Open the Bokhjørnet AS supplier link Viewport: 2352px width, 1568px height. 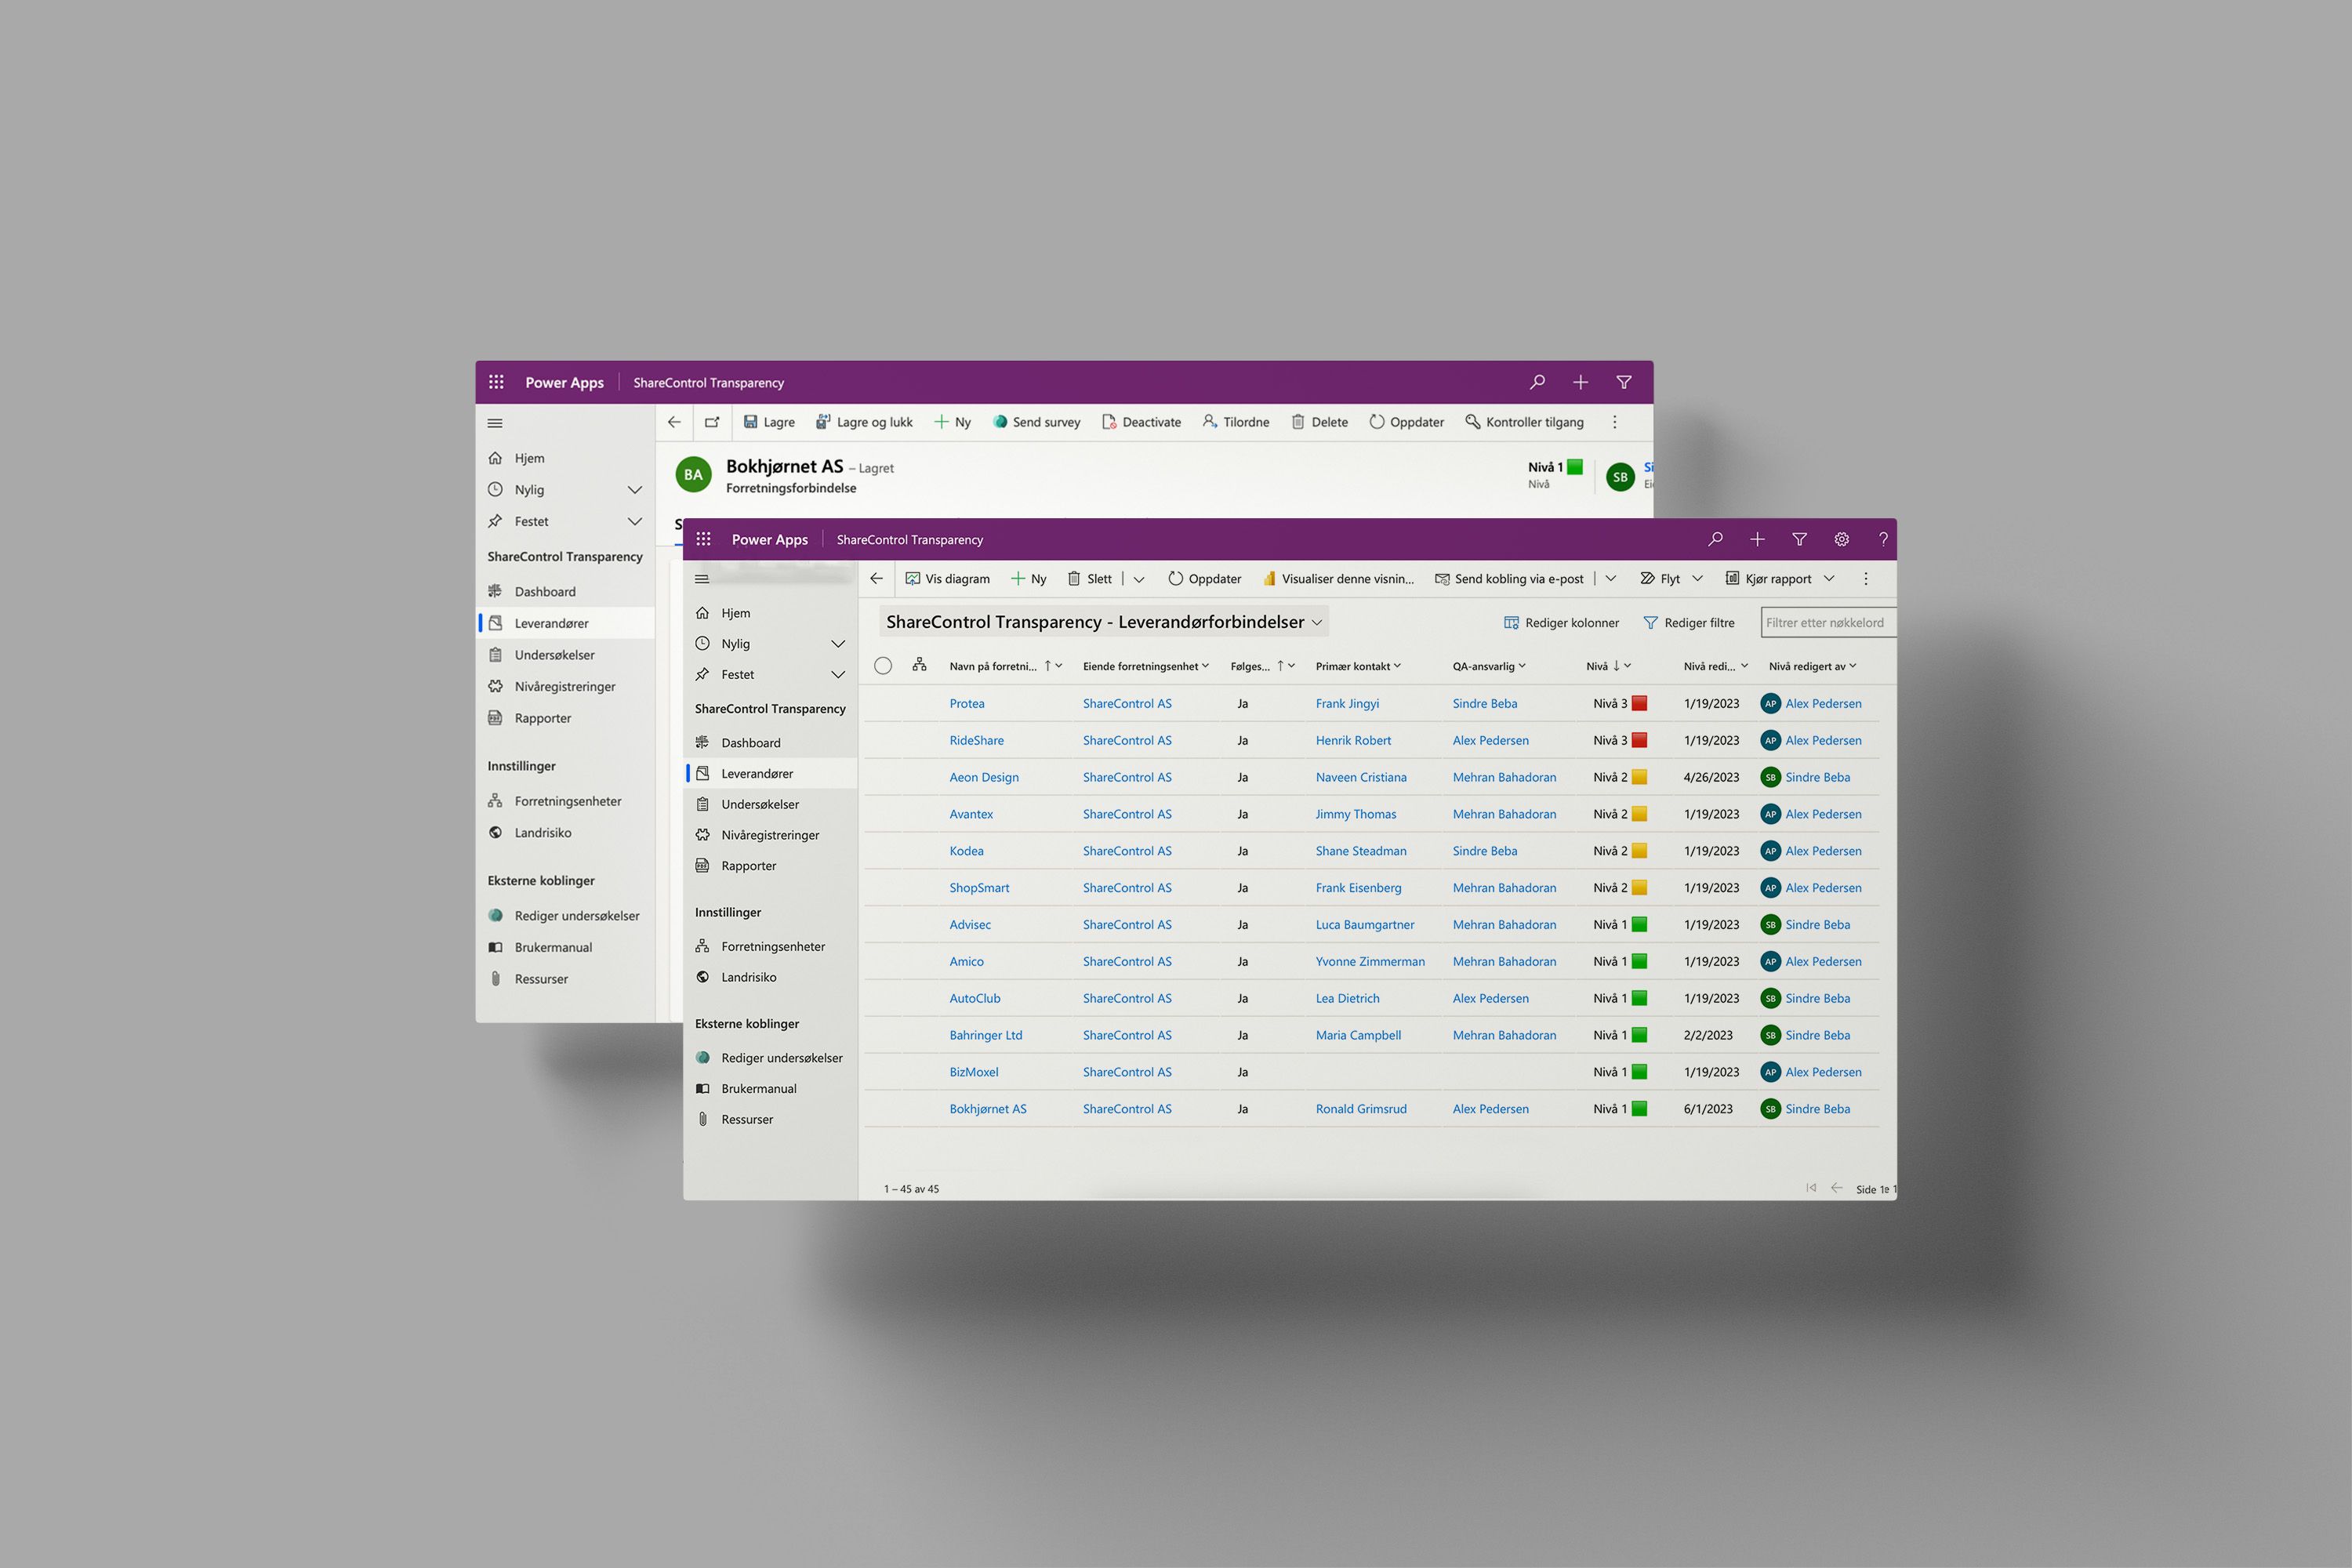pos(987,1108)
